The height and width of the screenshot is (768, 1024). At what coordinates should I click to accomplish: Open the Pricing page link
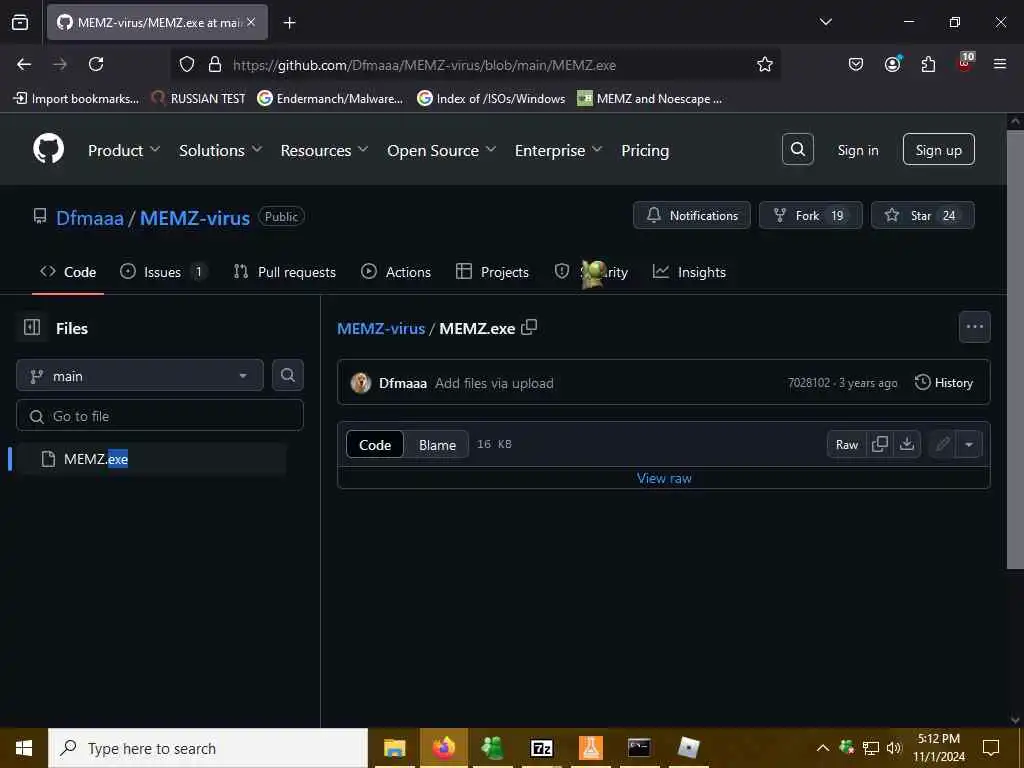645,150
